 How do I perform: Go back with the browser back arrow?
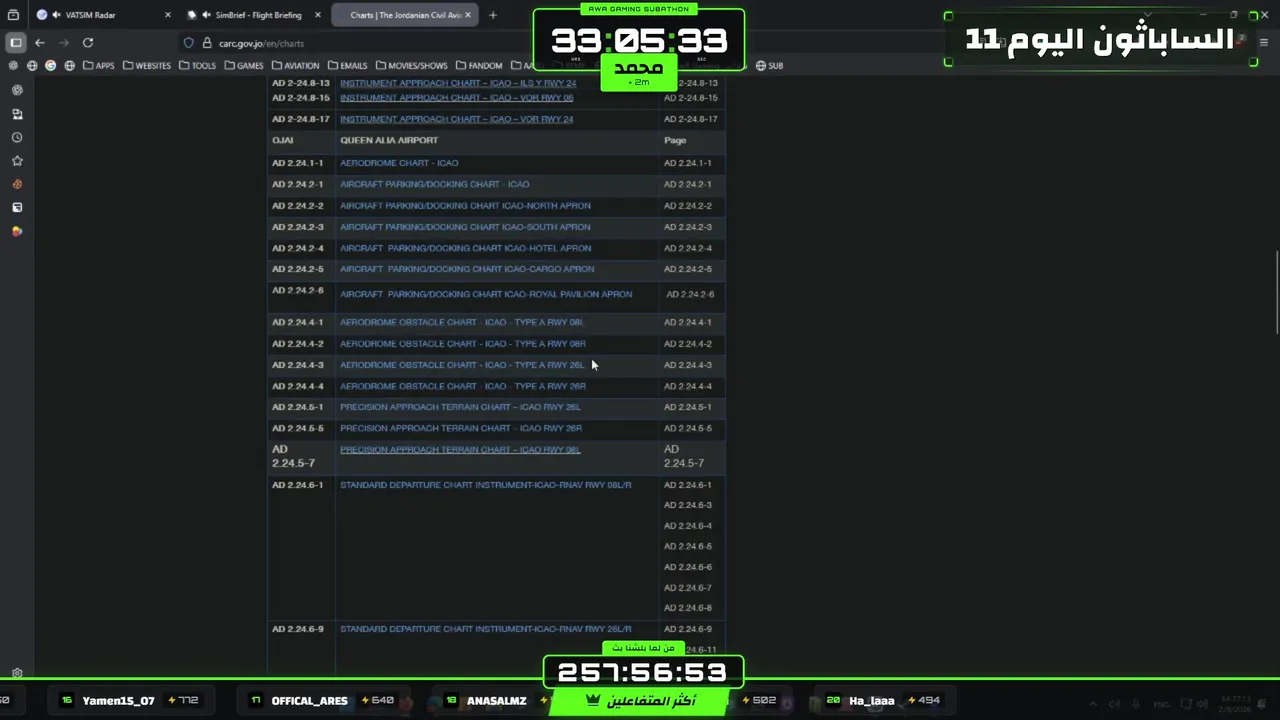[x=40, y=43]
